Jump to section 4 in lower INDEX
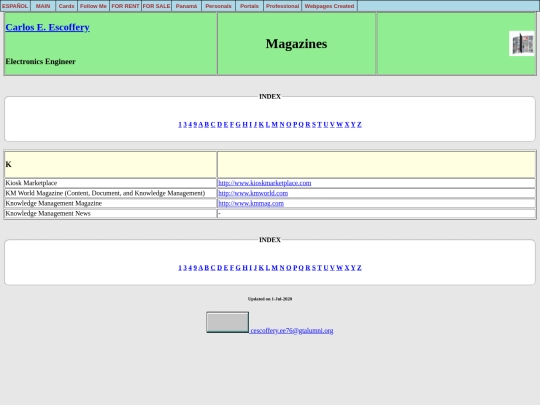 click(x=190, y=268)
